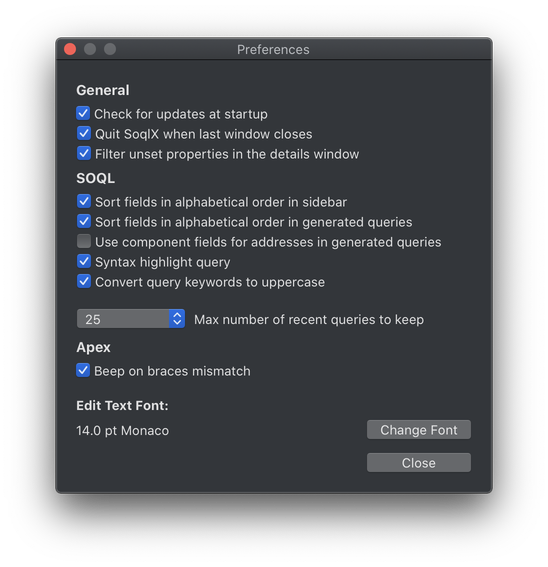
Task: Click the 14.0 pt Monaco font label
Action: tap(122, 431)
